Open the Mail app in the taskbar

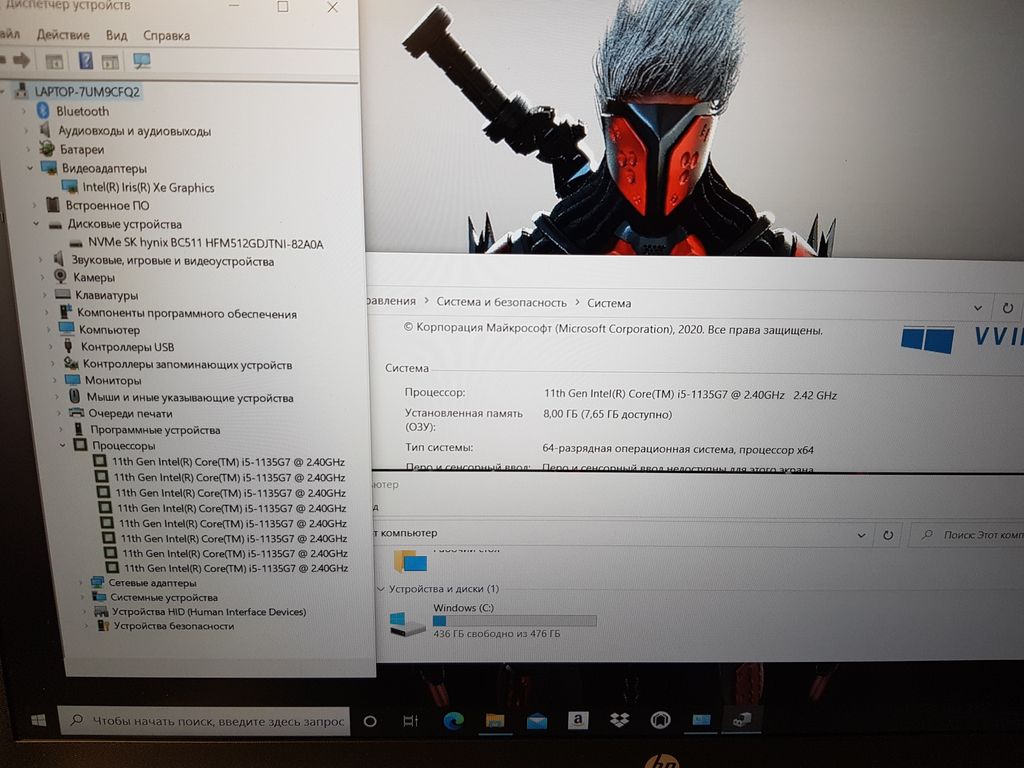pos(536,720)
